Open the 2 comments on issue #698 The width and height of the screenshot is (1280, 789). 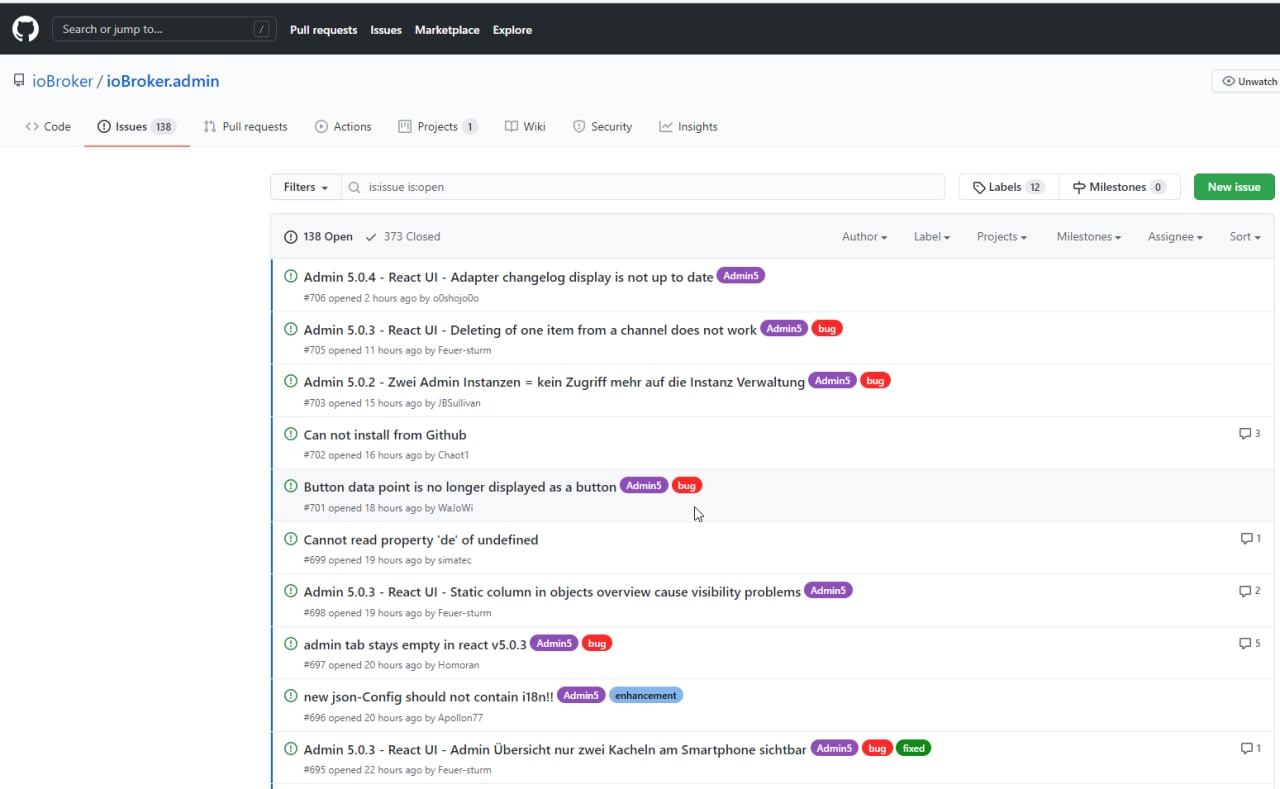(1249, 591)
